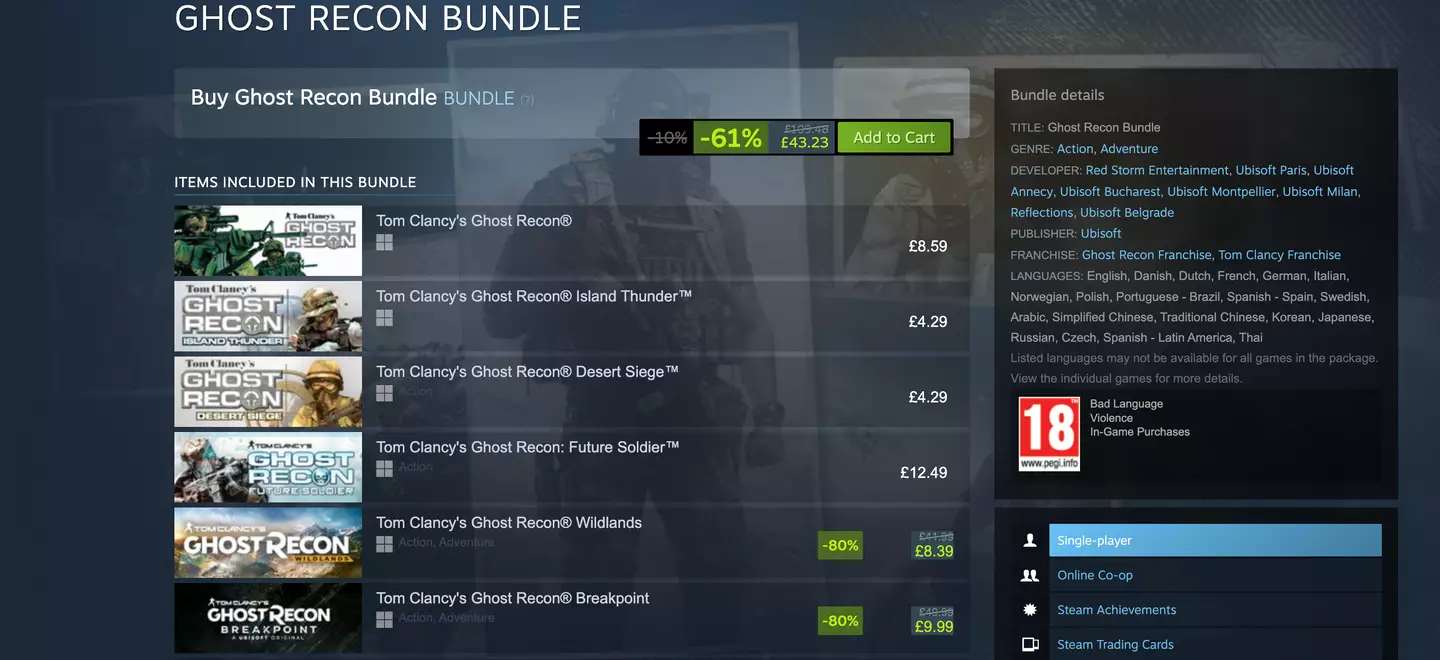Click the PEGI 18 rating badge

(x=1049, y=433)
